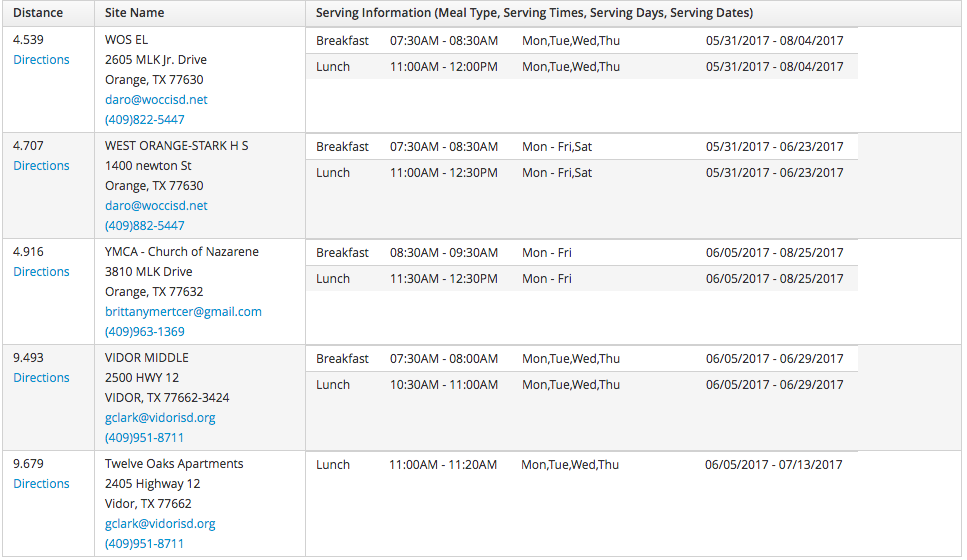Get Directions to Twelve Oaks Apartments
The width and height of the screenshot is (967, 560).
[x=41, y=484]
